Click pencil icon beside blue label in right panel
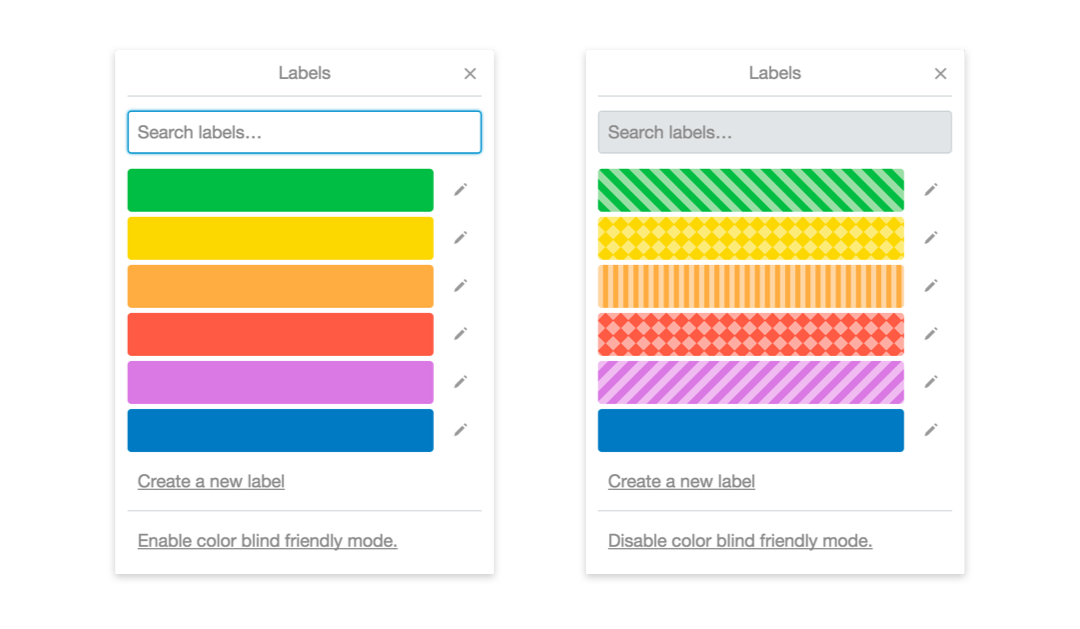This screenshot has width=1080, height=629. [x=931, y=430]
